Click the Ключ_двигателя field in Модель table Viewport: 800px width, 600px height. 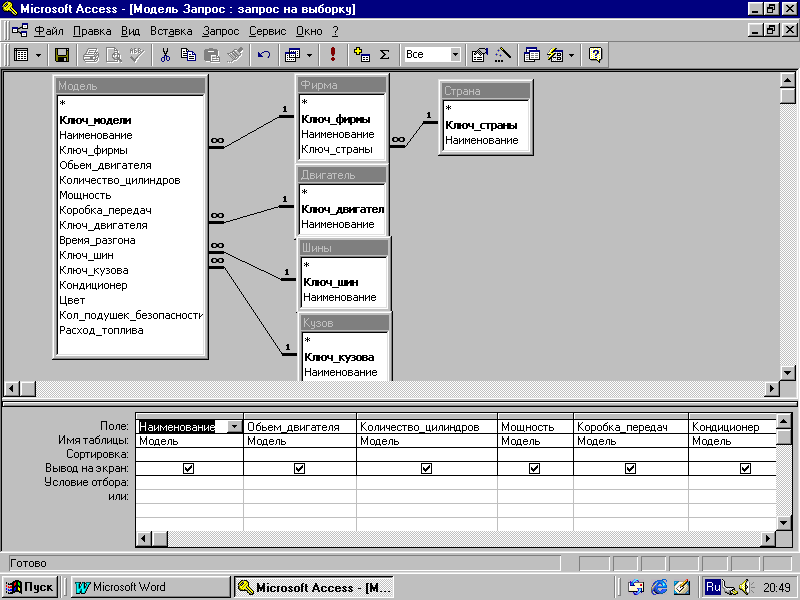(x=103, y=225)
